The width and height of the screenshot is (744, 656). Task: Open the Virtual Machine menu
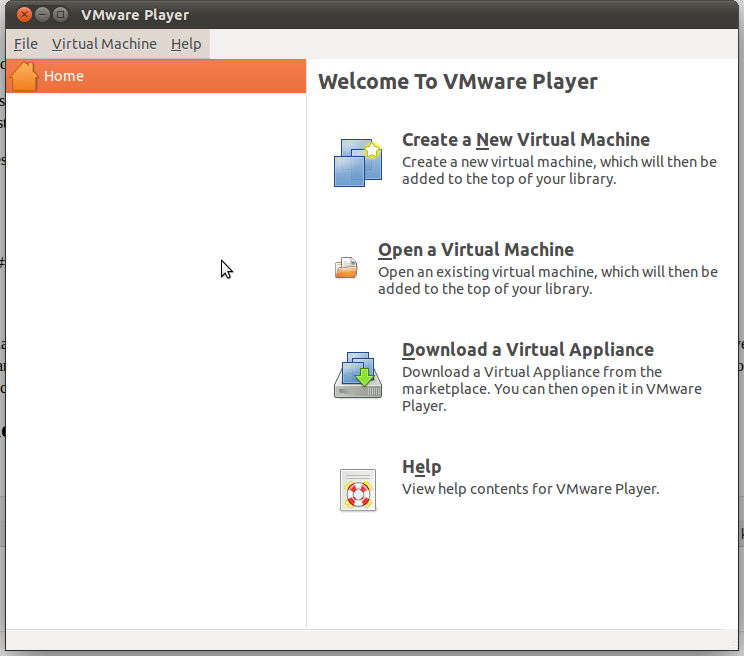[104, 44]
